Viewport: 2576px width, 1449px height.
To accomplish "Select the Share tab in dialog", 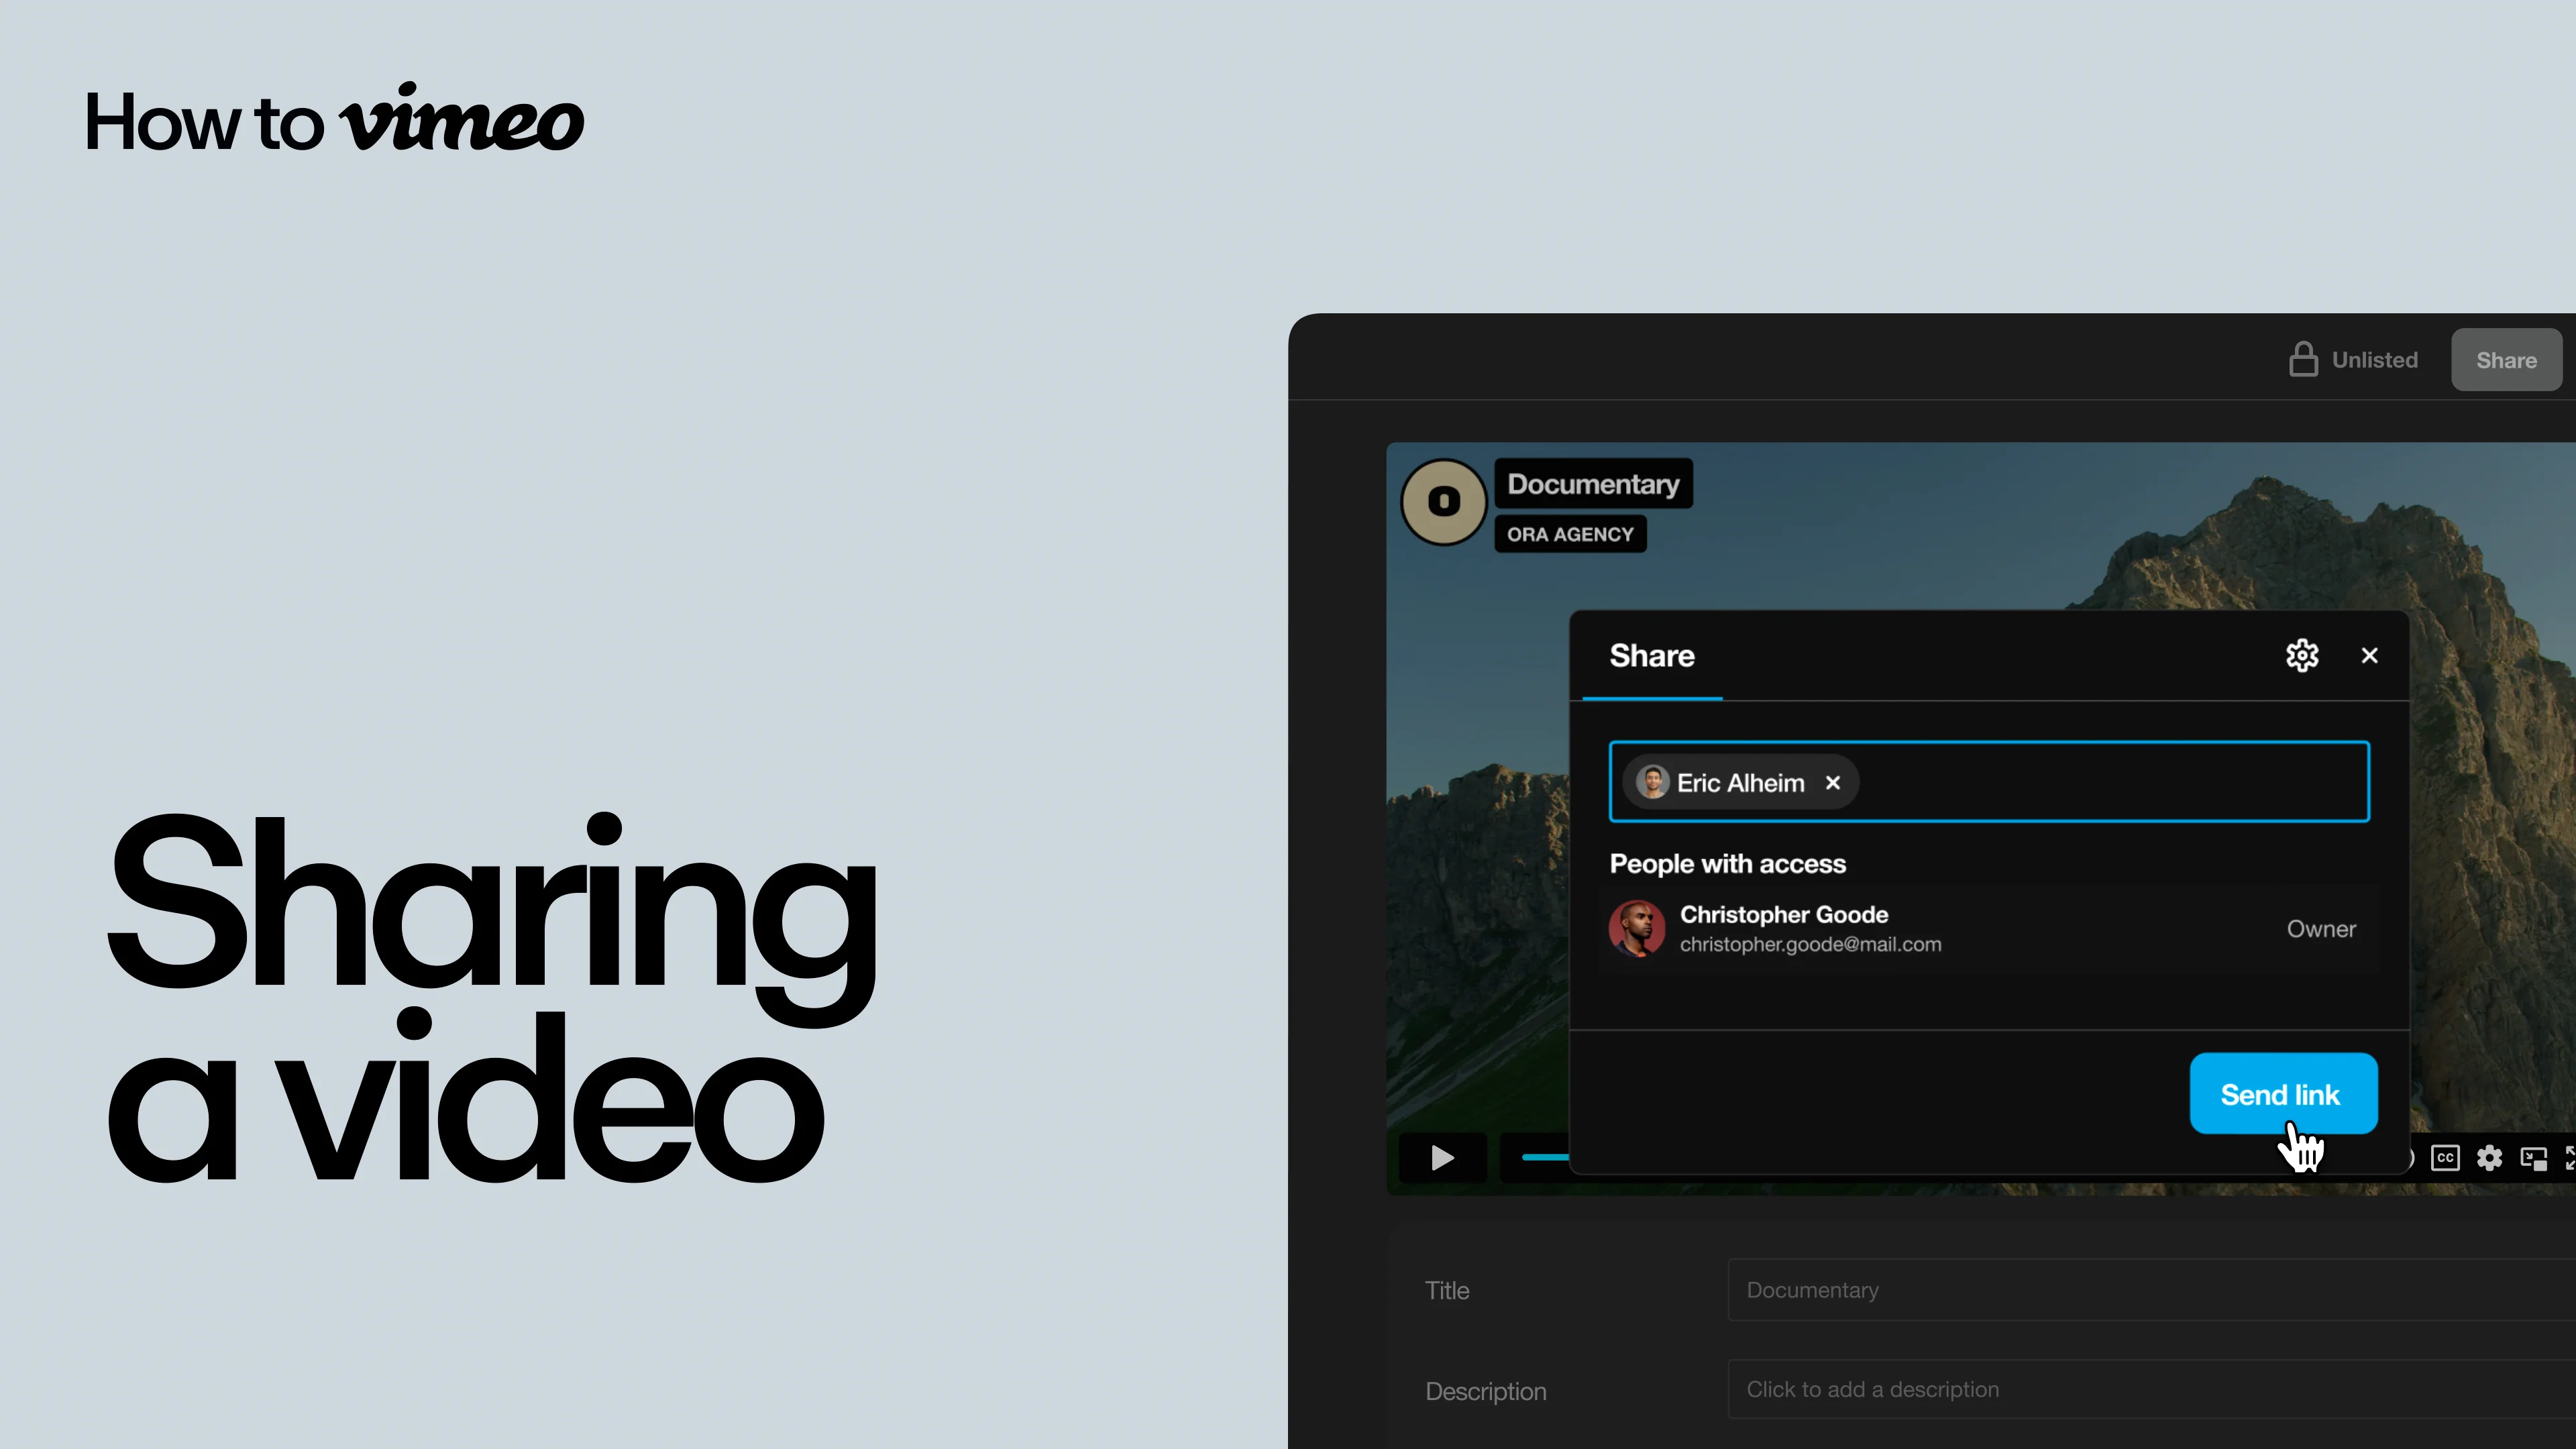I will [1652, 656].
